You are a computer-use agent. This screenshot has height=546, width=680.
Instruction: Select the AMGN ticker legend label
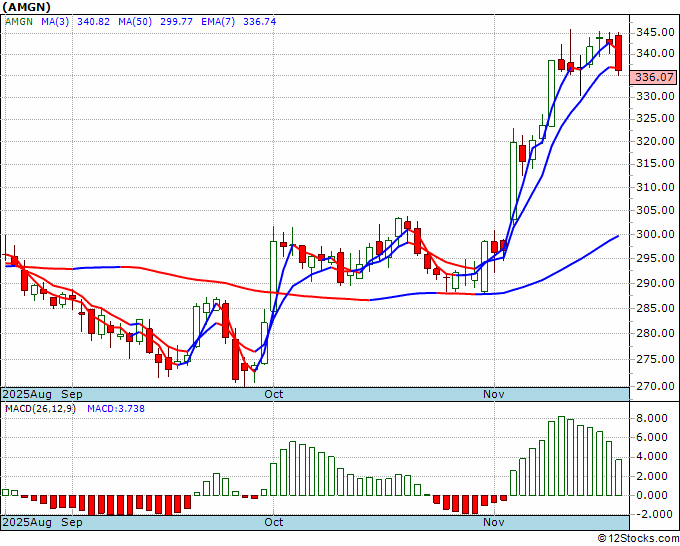(x=19, y=21)
